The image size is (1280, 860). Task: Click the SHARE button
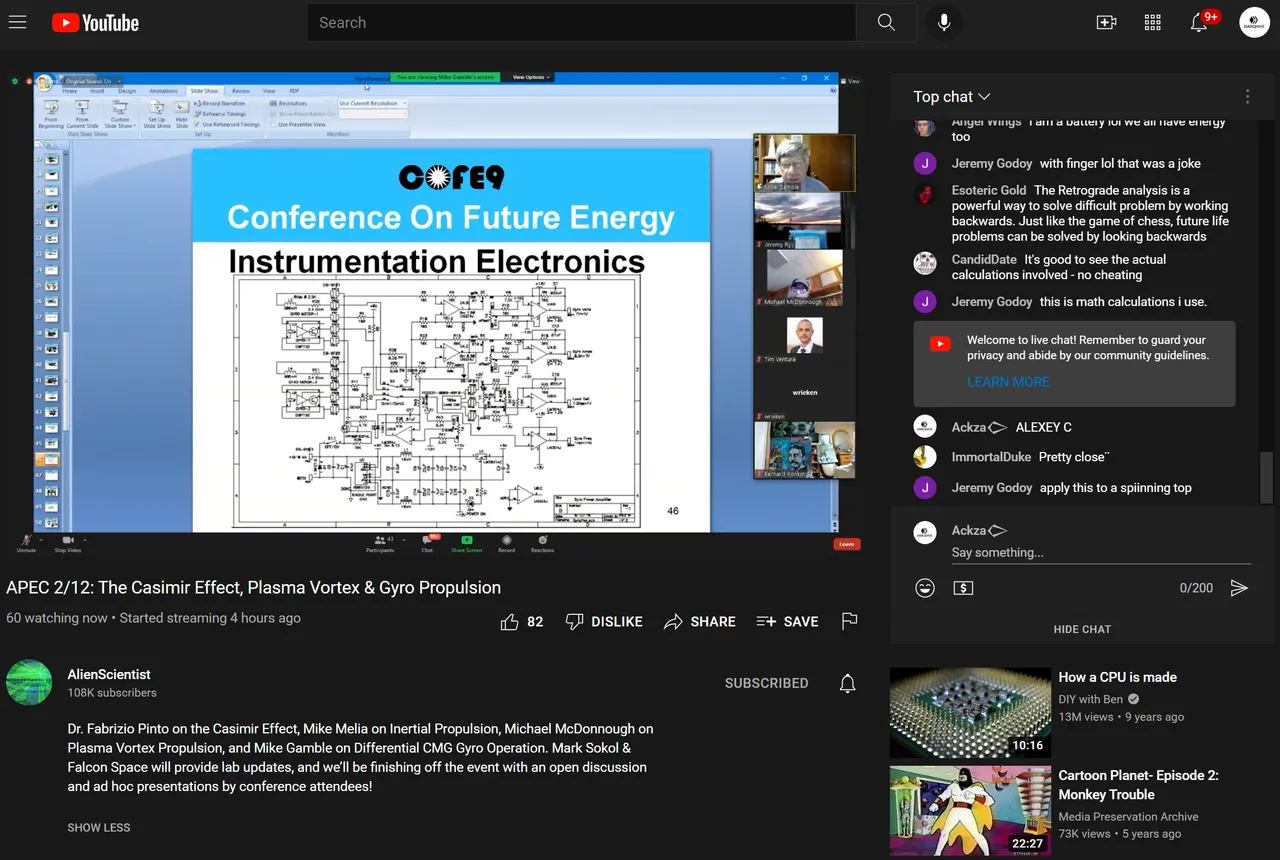700,622
